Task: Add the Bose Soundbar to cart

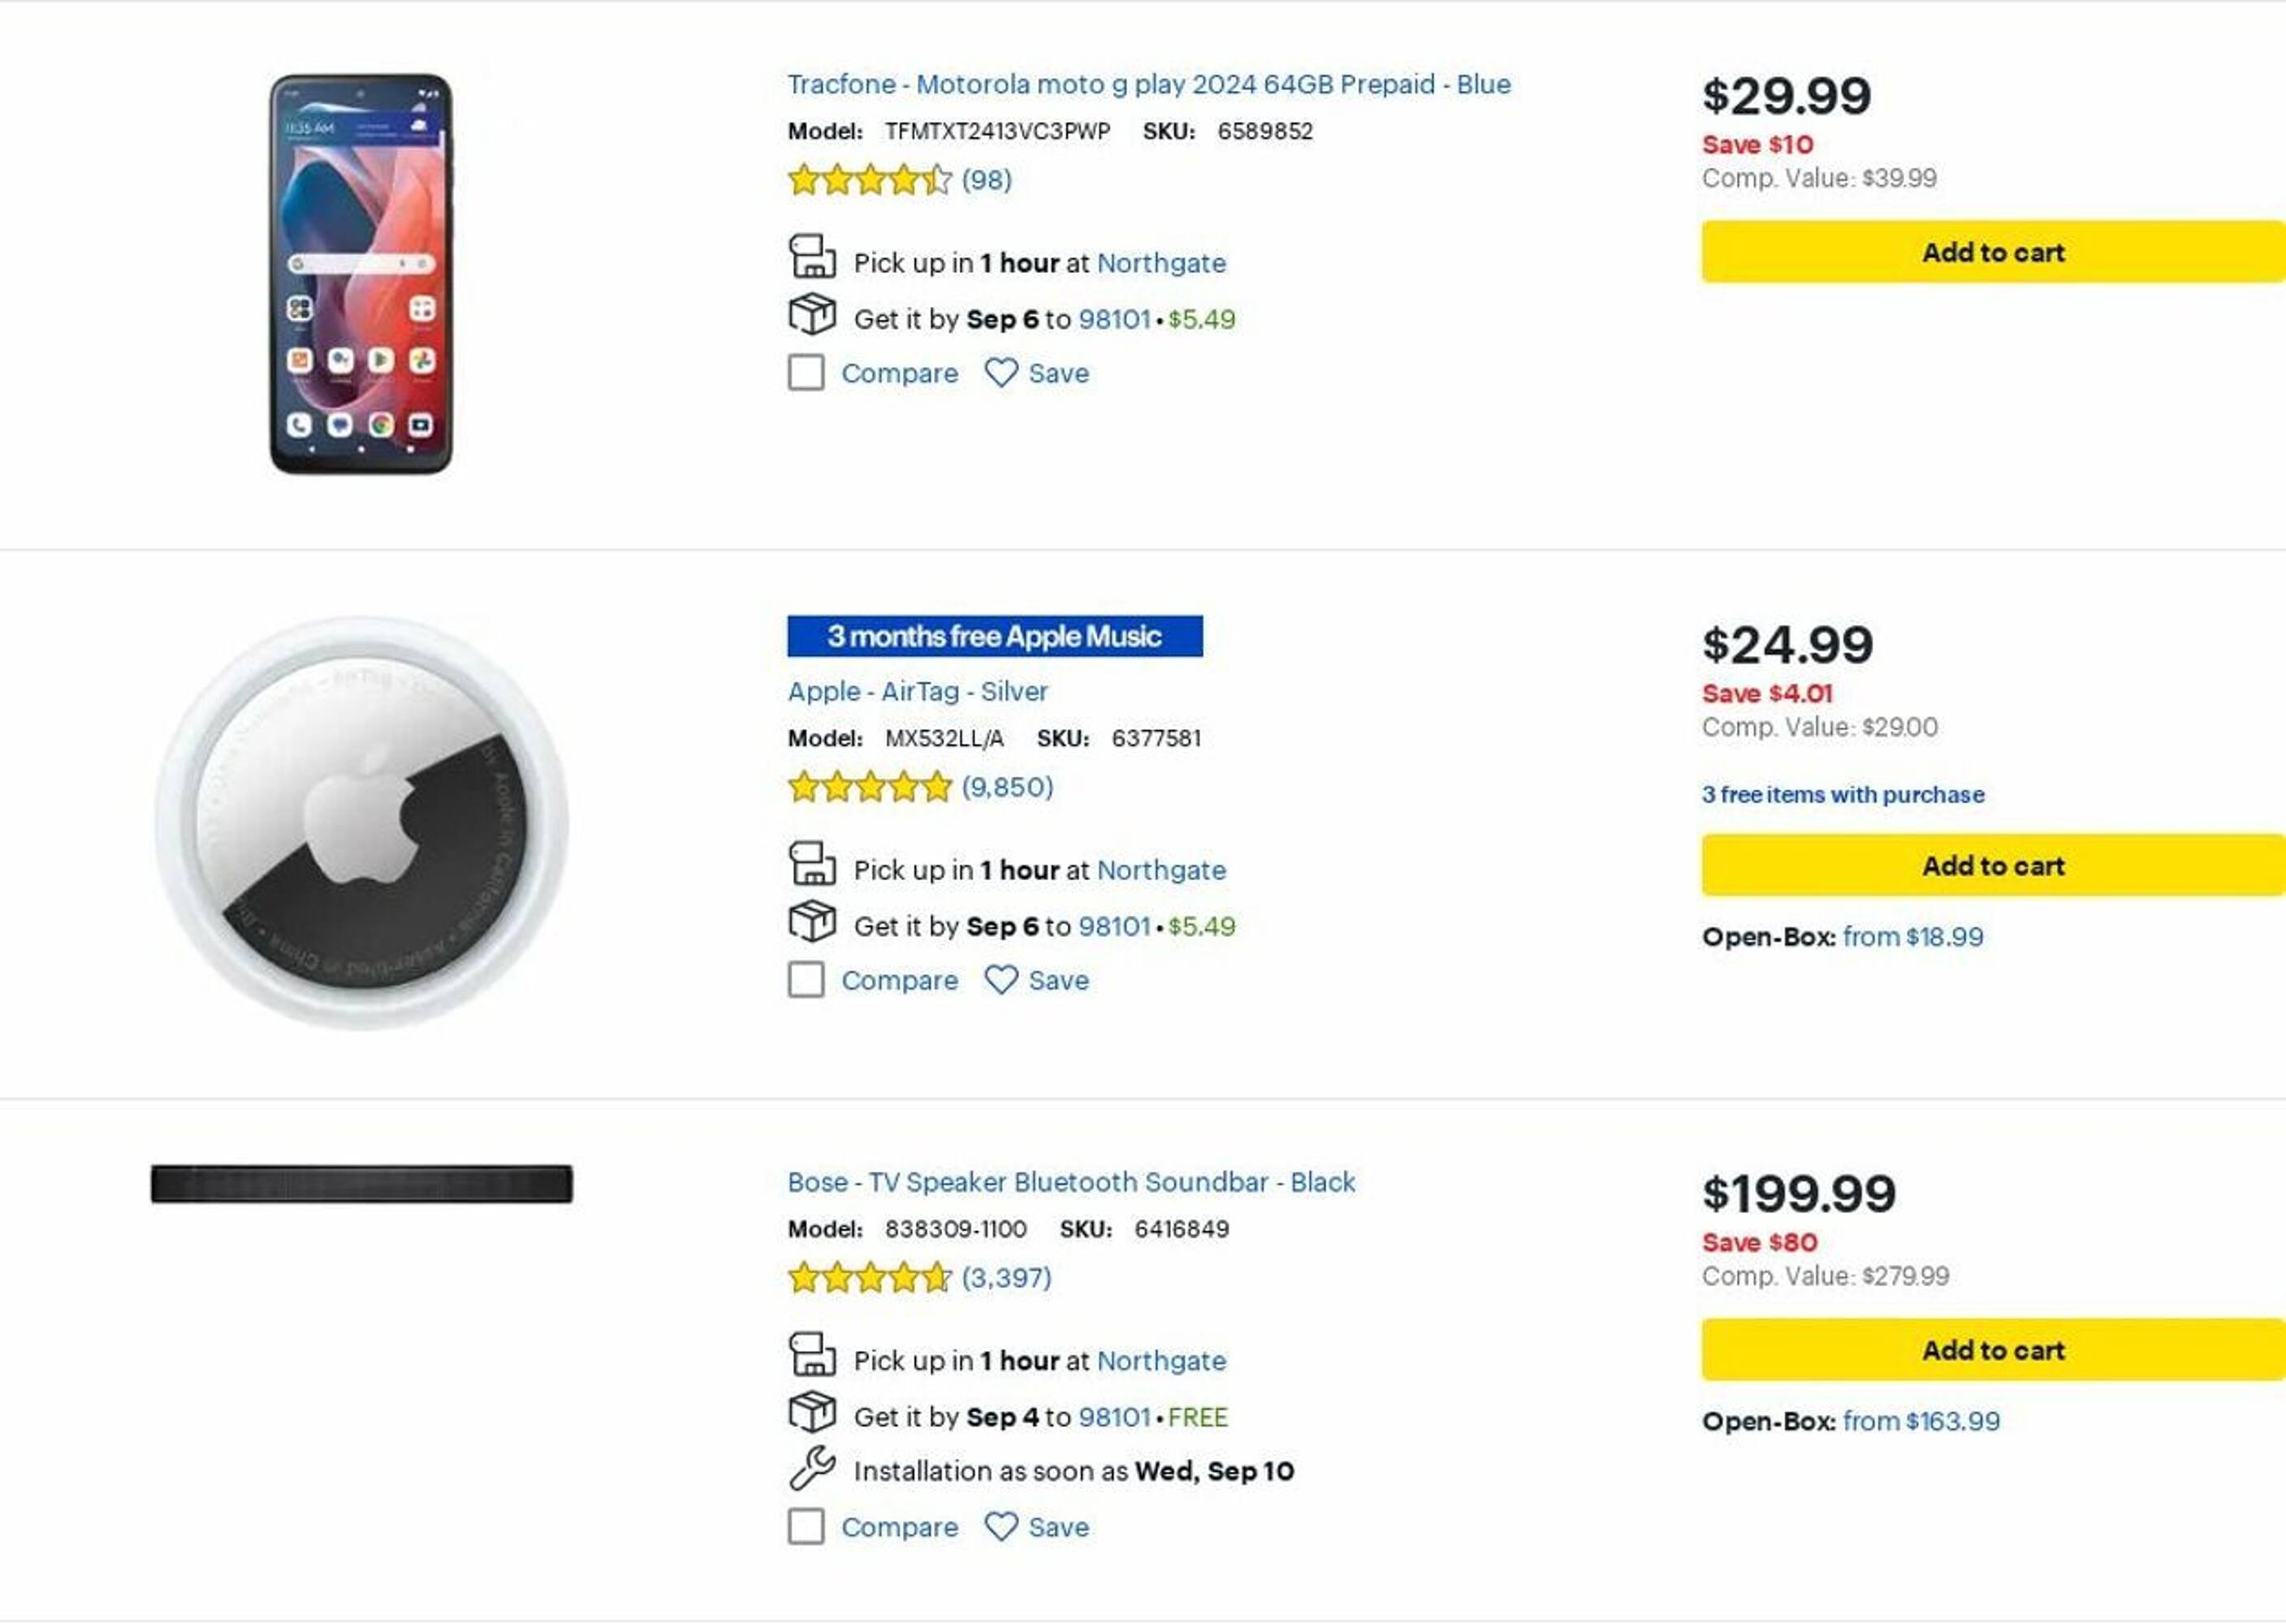Action: pos(1992,1351)
